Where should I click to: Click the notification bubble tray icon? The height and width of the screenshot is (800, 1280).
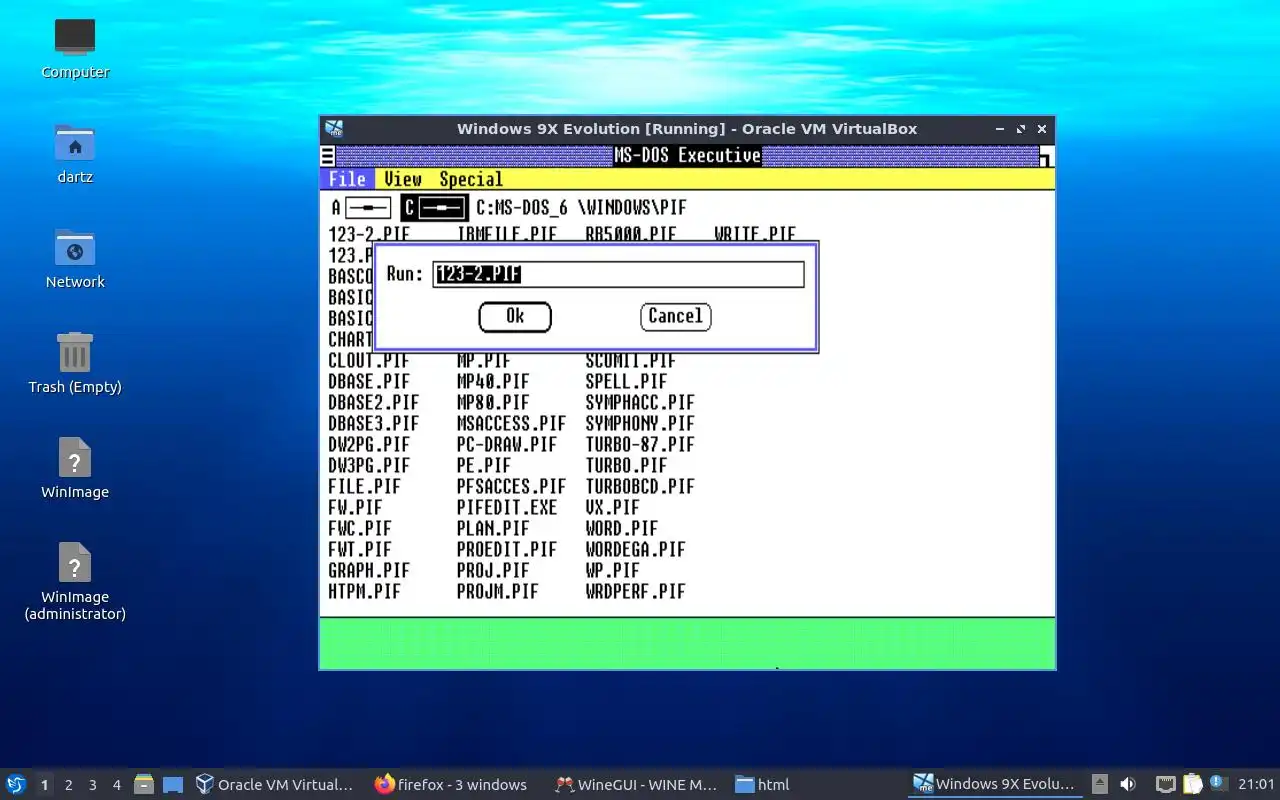tap(1218, 783)
